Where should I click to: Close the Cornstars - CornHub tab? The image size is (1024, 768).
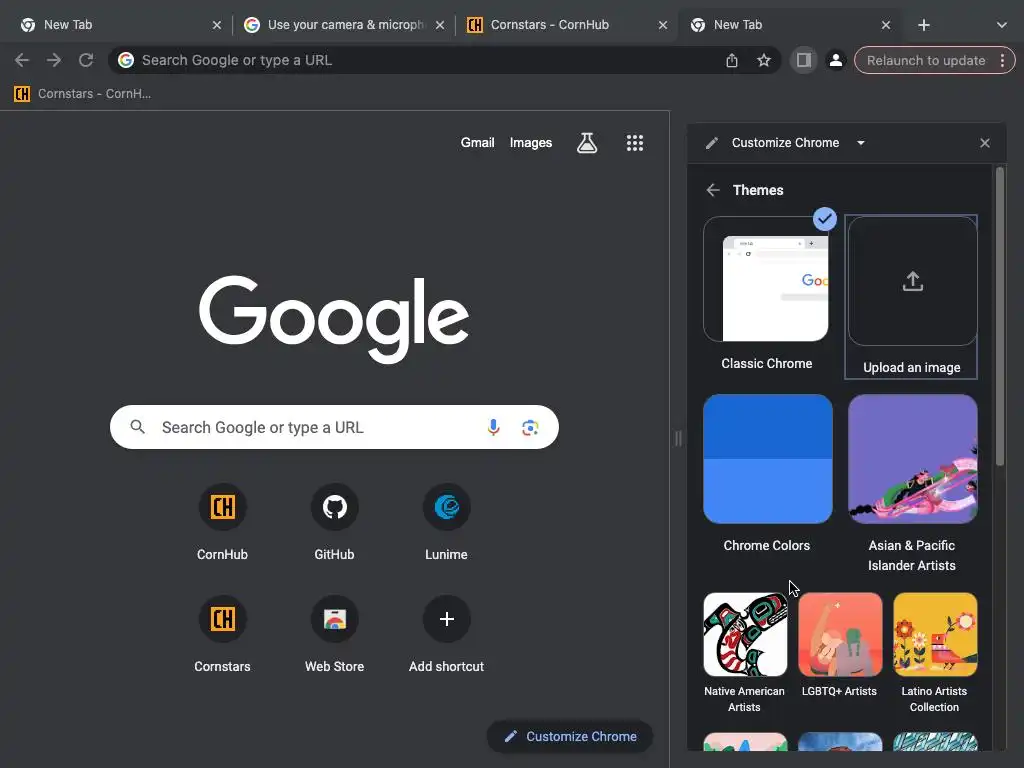coord(663,25)
